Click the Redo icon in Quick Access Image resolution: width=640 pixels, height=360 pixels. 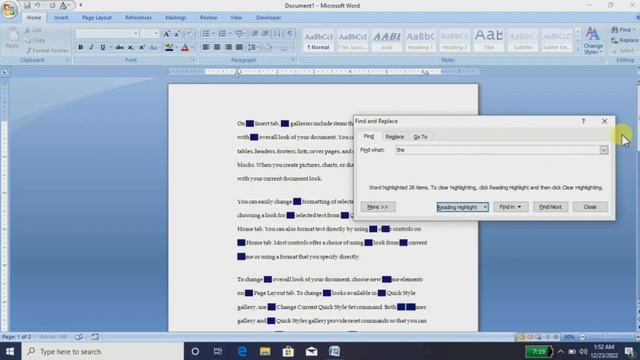click(x=52, y=5)
